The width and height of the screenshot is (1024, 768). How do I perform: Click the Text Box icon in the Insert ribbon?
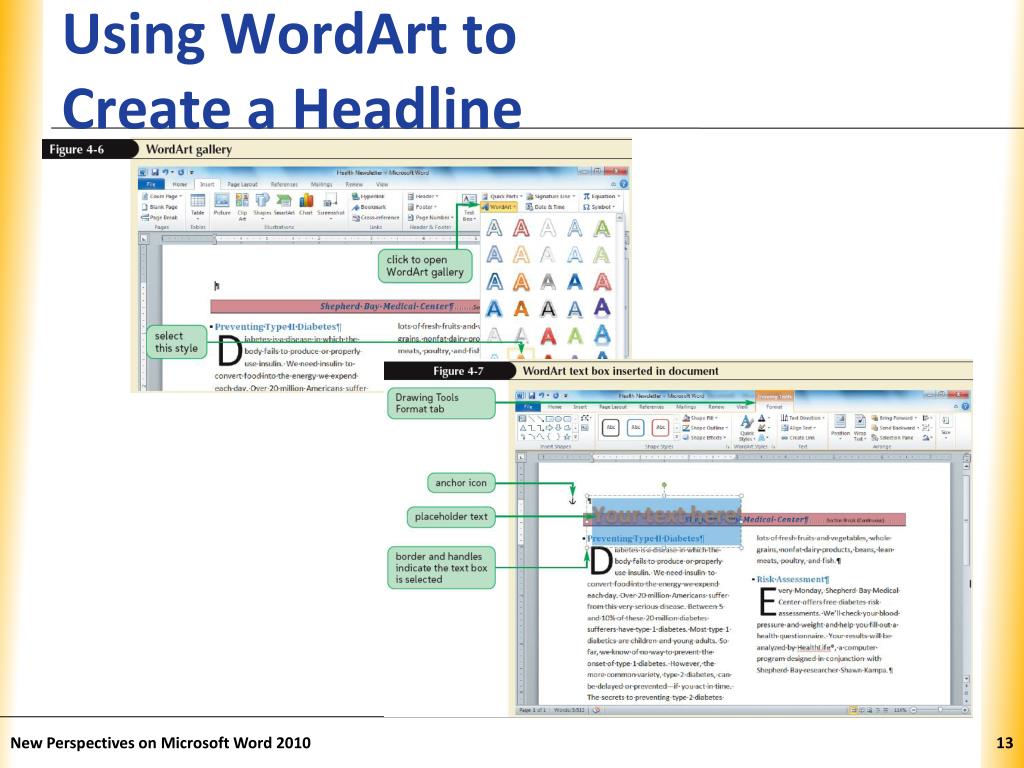click(469, 206)
